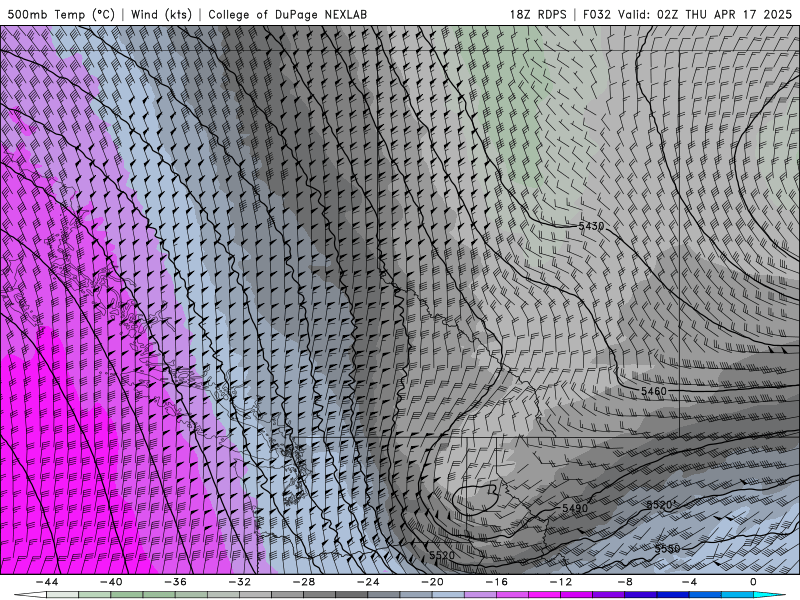
Task: Click the -28 colorbar label
Action: (304, 582)
